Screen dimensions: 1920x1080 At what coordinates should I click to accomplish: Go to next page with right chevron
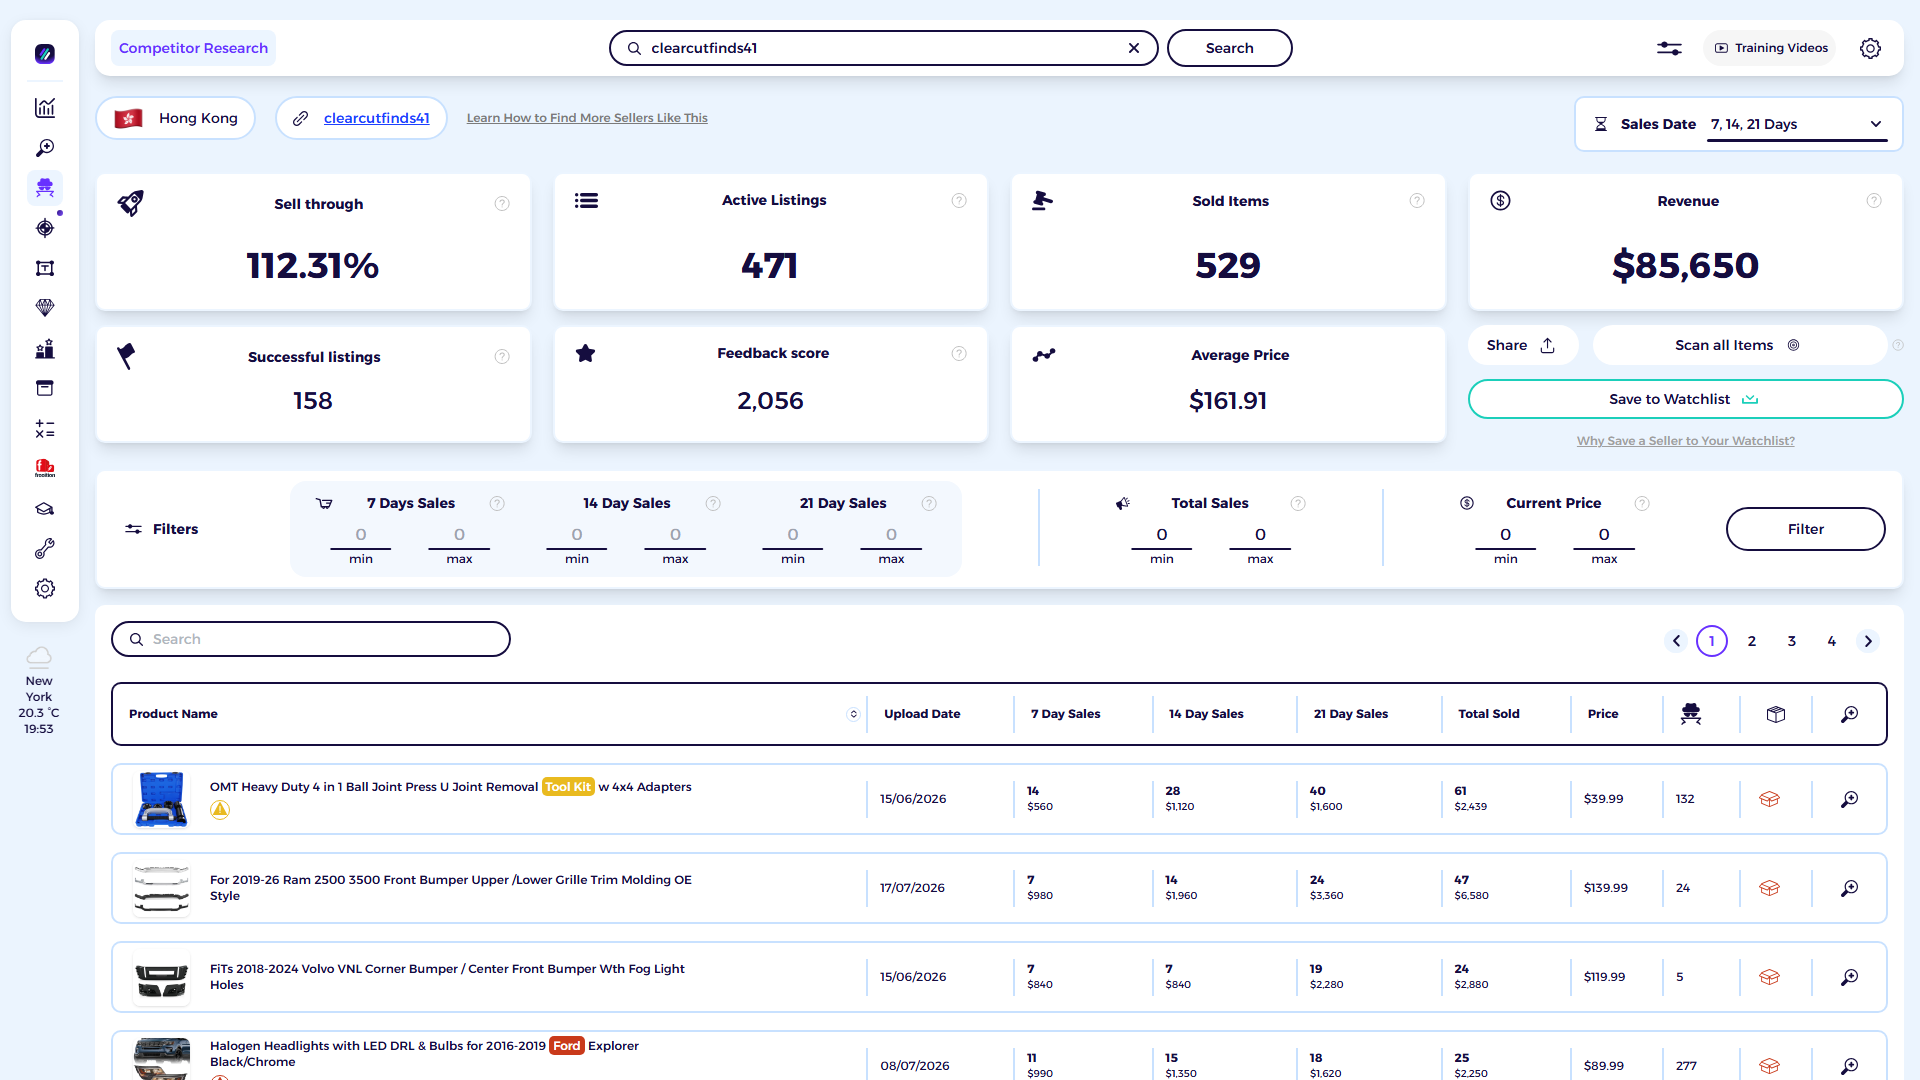(x=1868, y=641)
